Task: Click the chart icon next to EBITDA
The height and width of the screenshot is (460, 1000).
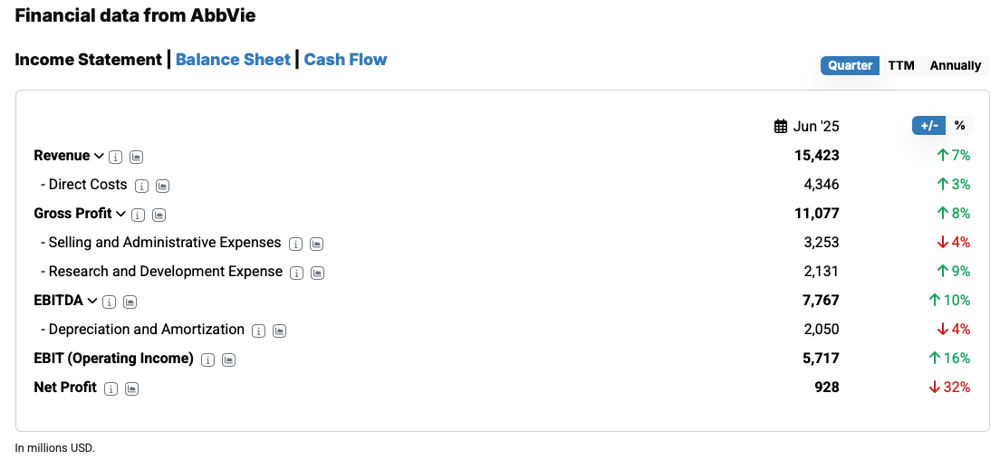Action: (x=129, y=302)
